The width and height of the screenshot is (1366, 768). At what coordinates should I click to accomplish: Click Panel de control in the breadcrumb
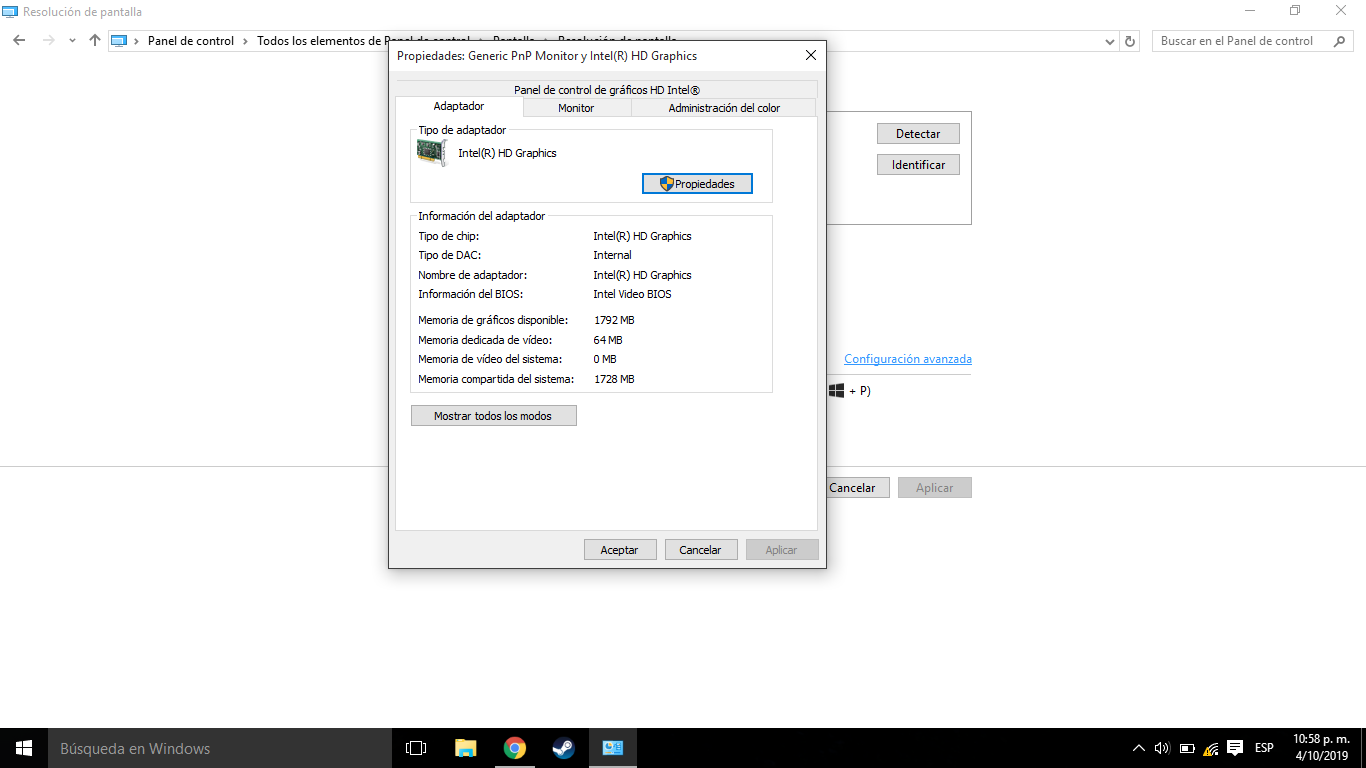click(191, 41)
